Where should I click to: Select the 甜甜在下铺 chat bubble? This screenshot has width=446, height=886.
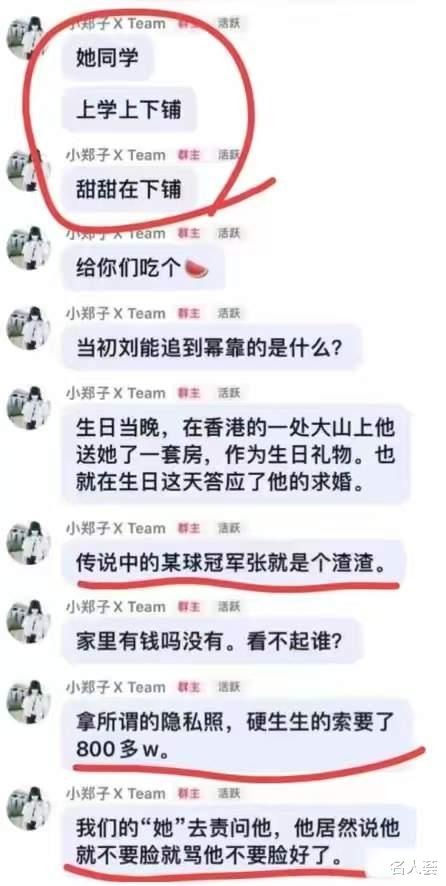pyautogui.click(x=129, y=189)
